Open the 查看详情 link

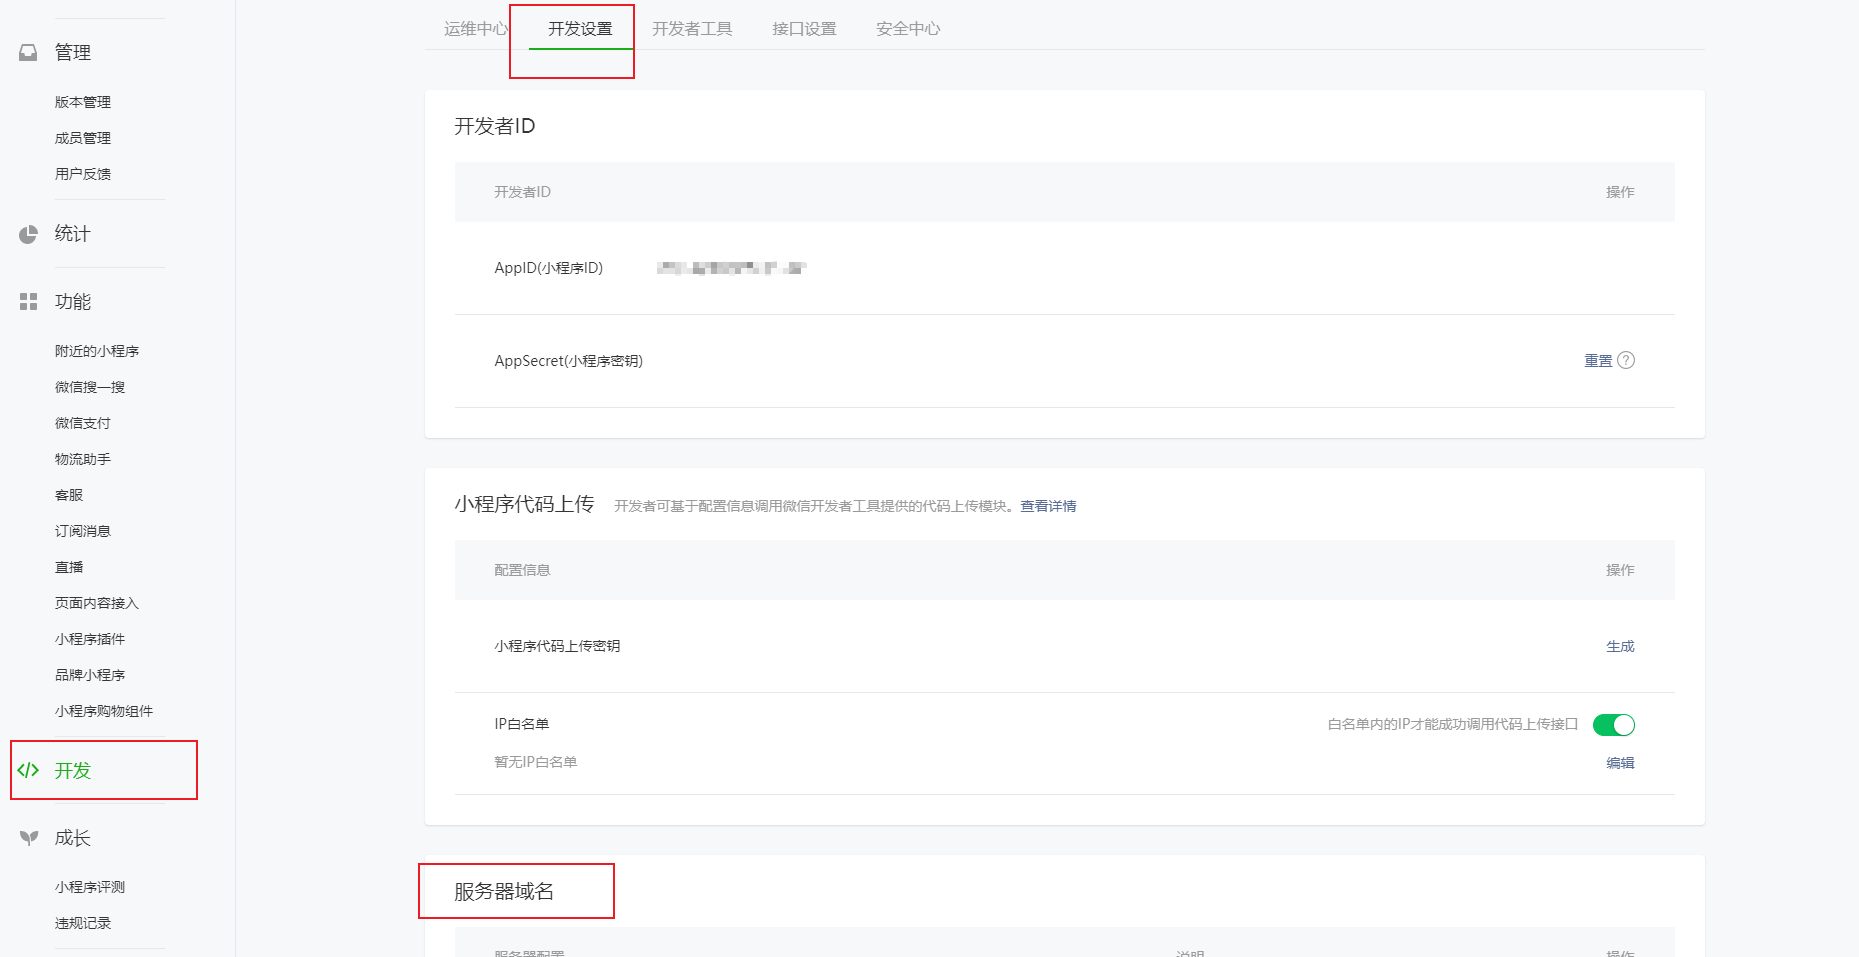coord(1048,506)
